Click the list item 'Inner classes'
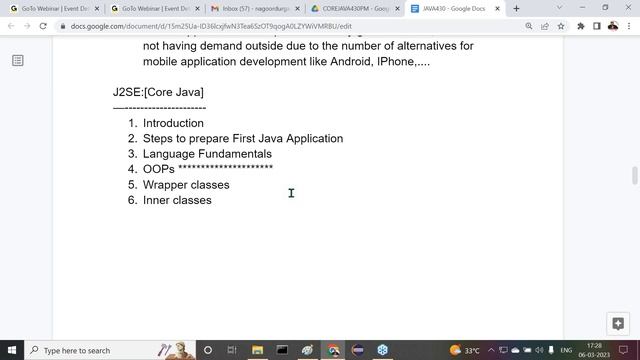This screenshot has height=360, width=640. click(177, 200)
